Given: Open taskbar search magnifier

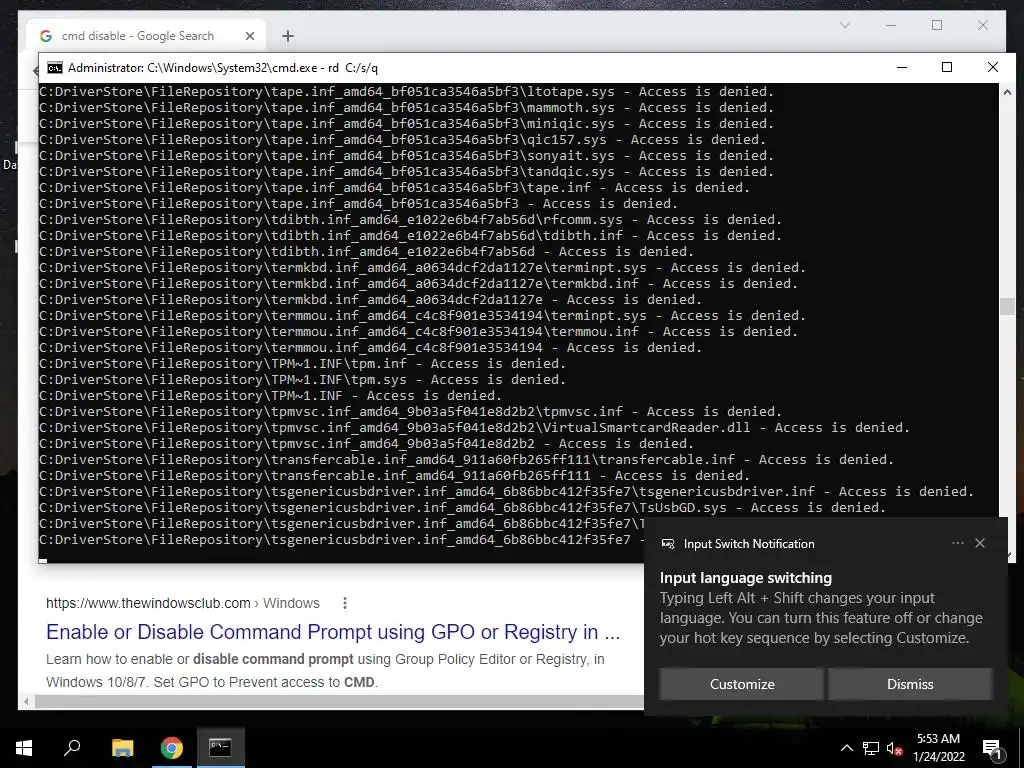Looking at the screenshot, I should pyautogui.click(x=72, y=748).
